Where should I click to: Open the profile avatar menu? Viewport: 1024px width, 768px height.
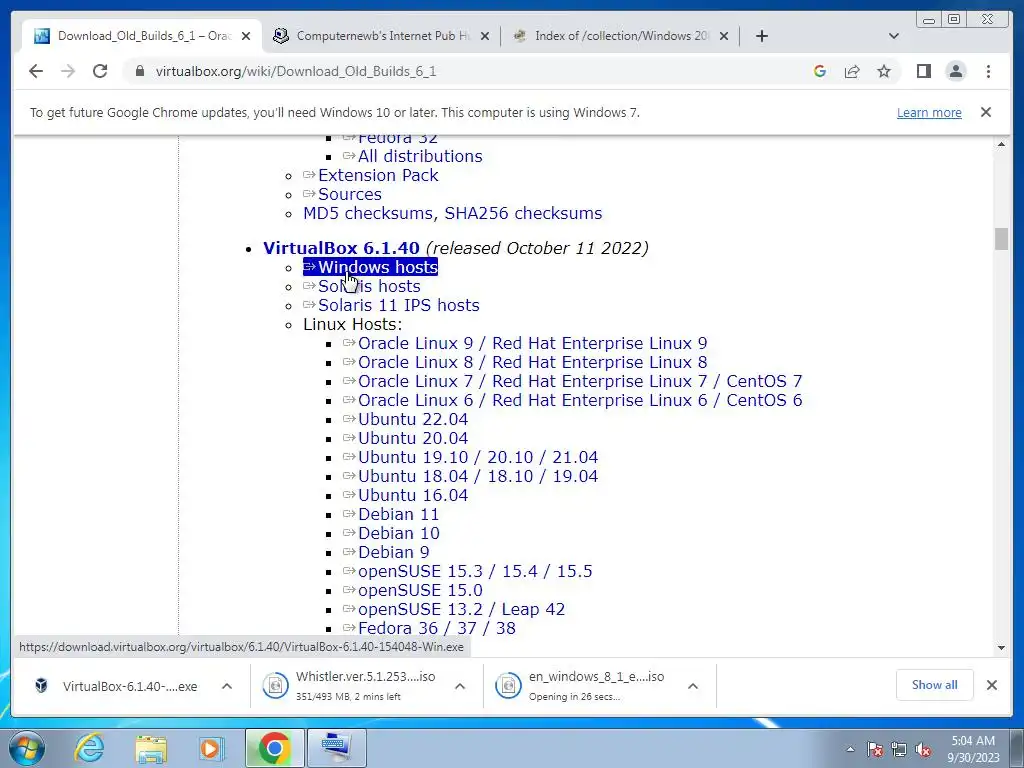(956, 71)
